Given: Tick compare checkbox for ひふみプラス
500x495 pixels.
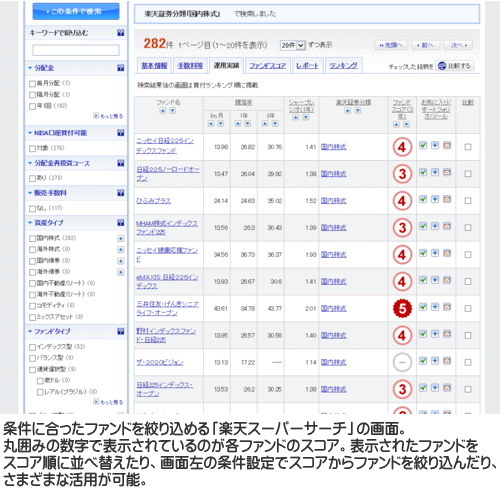Looking at the screenshot, I should click(468, 201).
